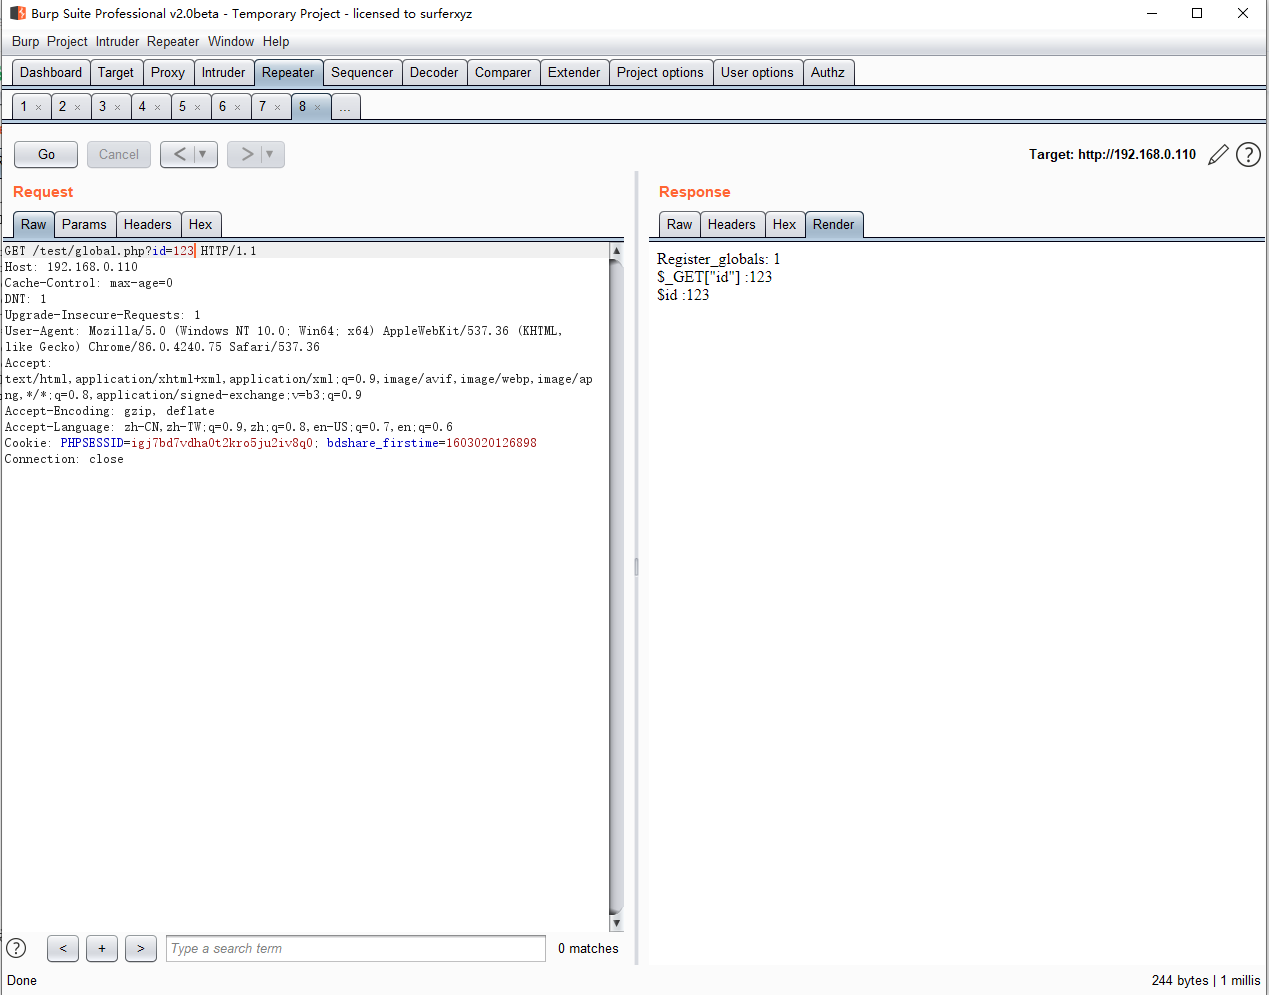Open search help icon at bottom left
Image resolution: width=1269 pixels, height=995 pixels.
pyautogui.click(x=16, y=948)
